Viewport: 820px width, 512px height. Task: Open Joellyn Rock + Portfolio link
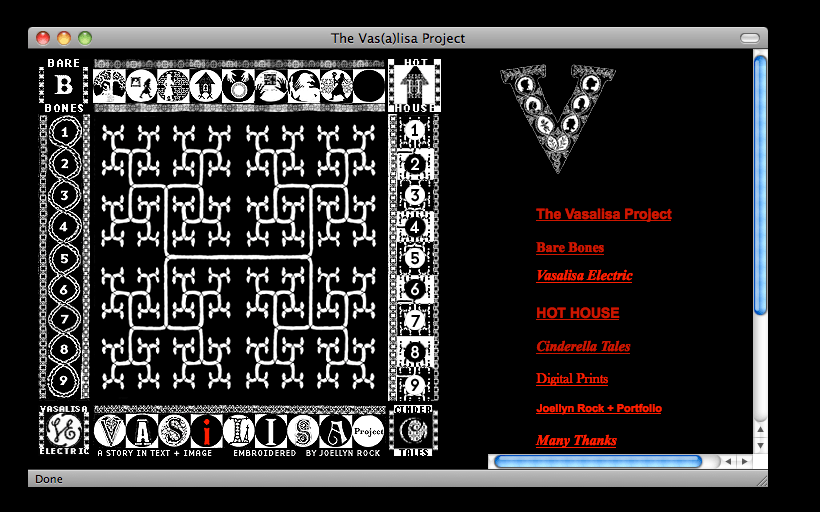pyautogui.click(x=598, y=408)
